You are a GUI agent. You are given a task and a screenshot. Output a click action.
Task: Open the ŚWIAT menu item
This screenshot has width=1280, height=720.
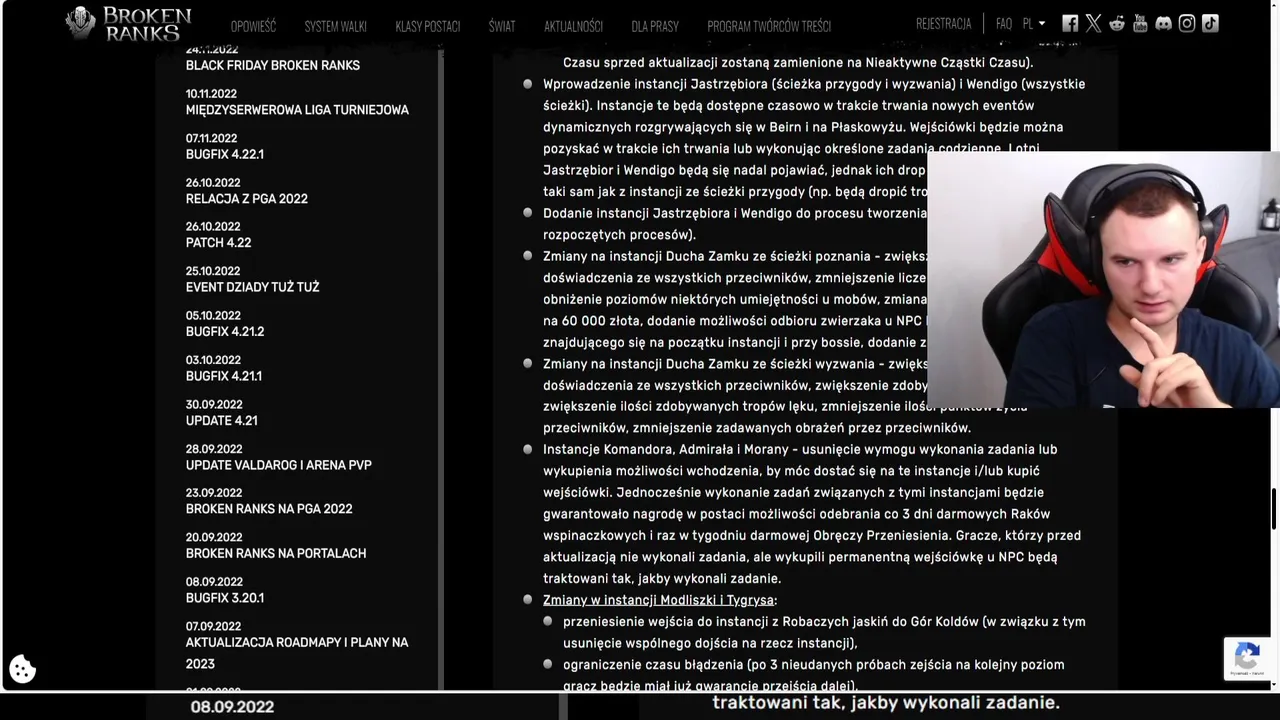pyautogui.click(x=502, y=26)
